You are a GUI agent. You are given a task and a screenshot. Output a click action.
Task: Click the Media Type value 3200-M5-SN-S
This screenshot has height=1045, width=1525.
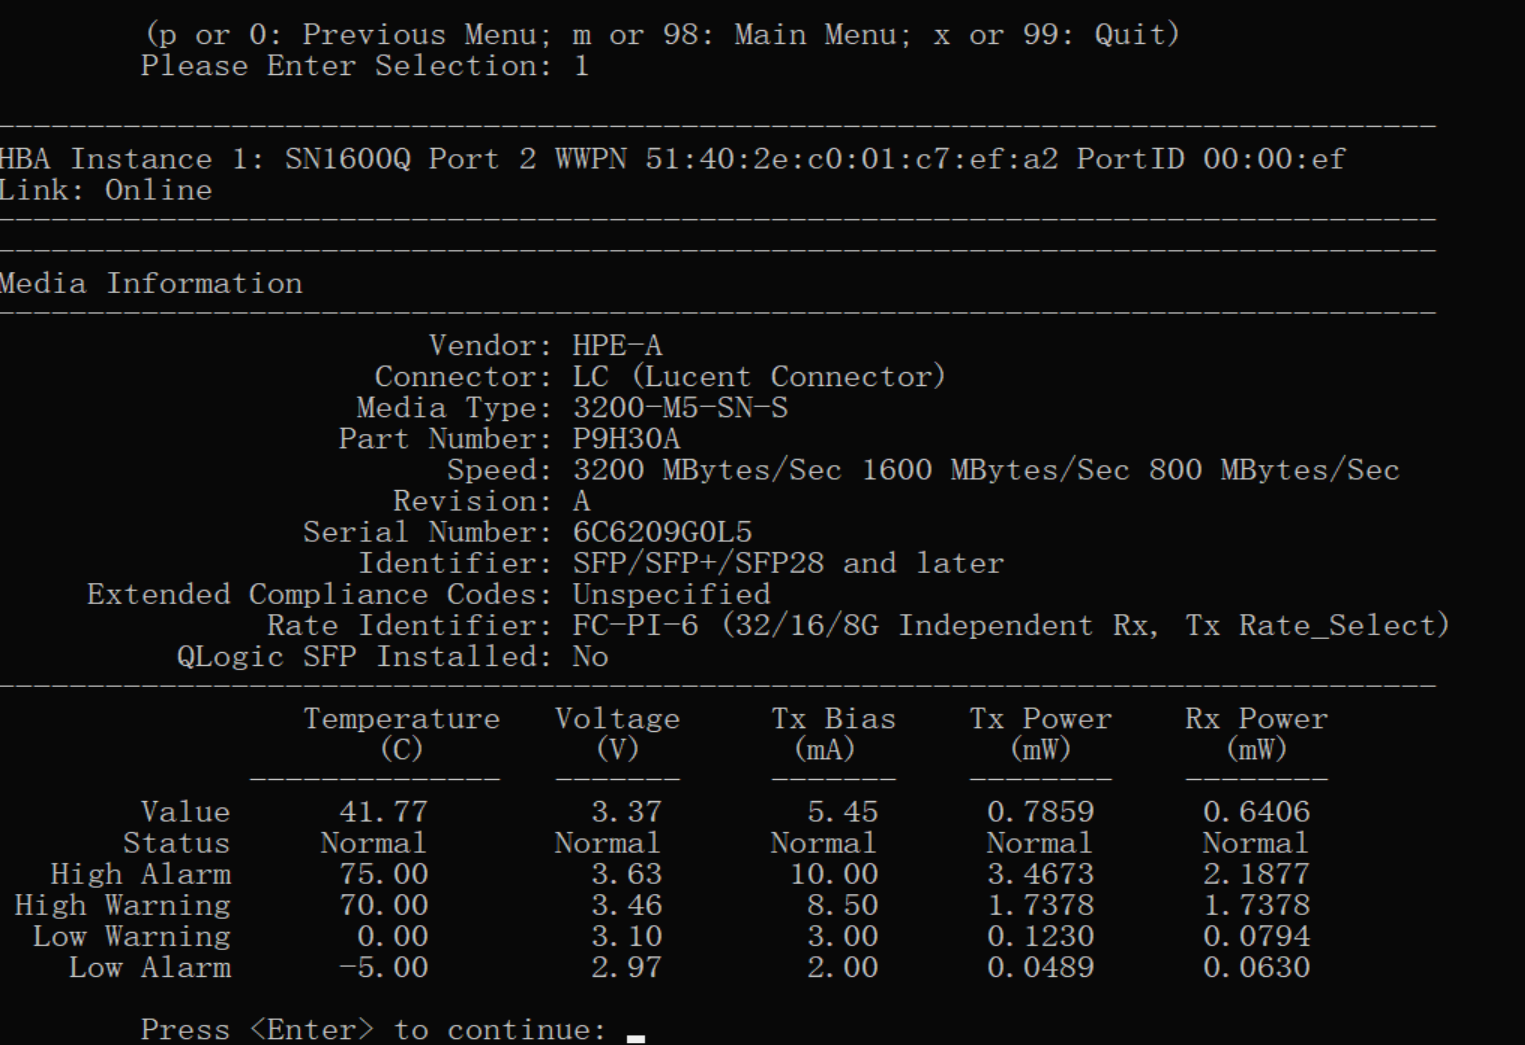point(680,408)
